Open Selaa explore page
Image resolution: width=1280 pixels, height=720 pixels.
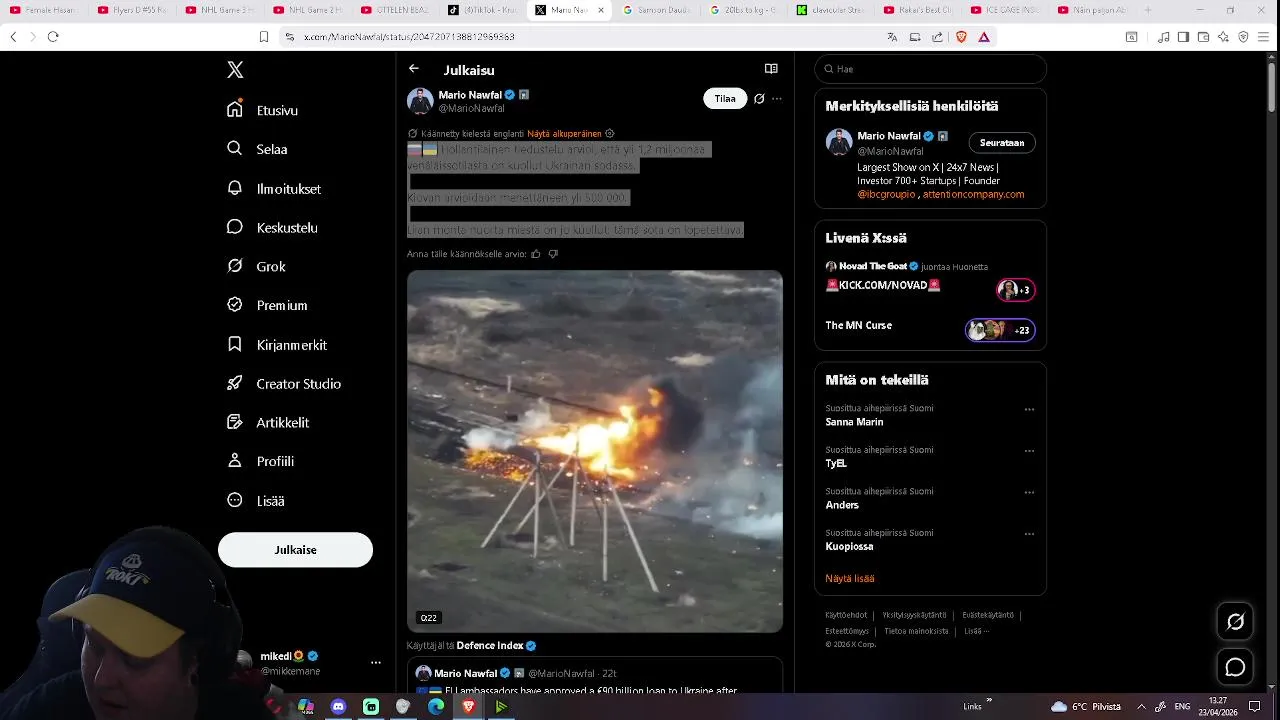[258, 149]
